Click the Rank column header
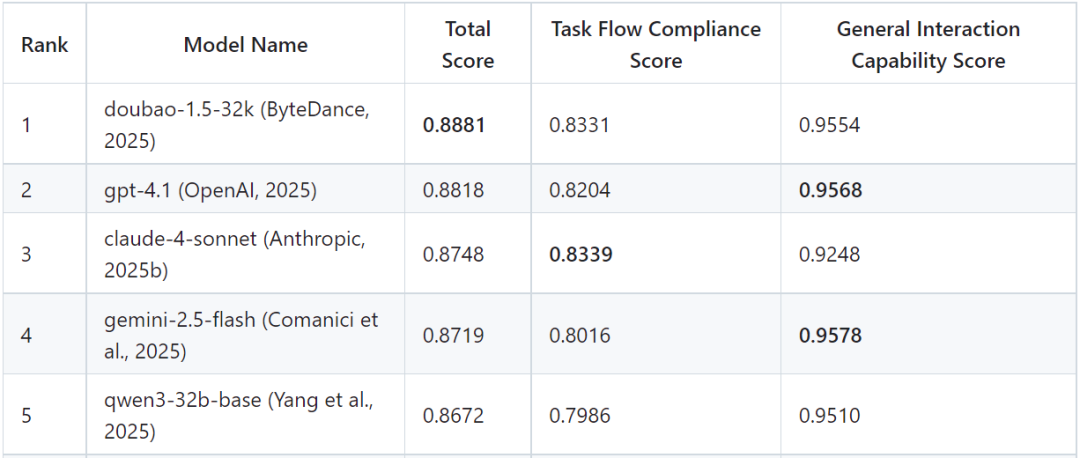Image resolution: width=1080 pixels, height=458 pixels. coord(45,45)
